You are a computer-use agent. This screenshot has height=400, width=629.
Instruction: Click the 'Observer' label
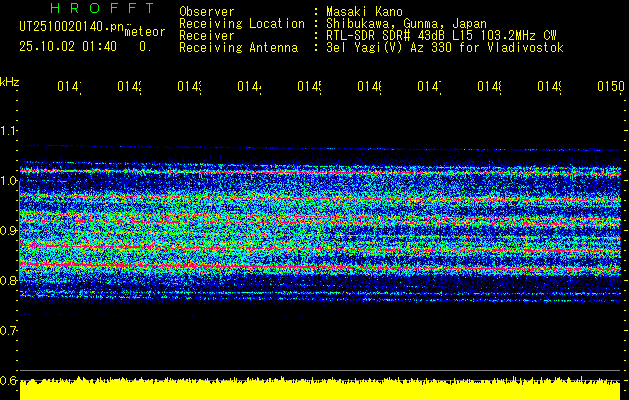tap(207, 12)
